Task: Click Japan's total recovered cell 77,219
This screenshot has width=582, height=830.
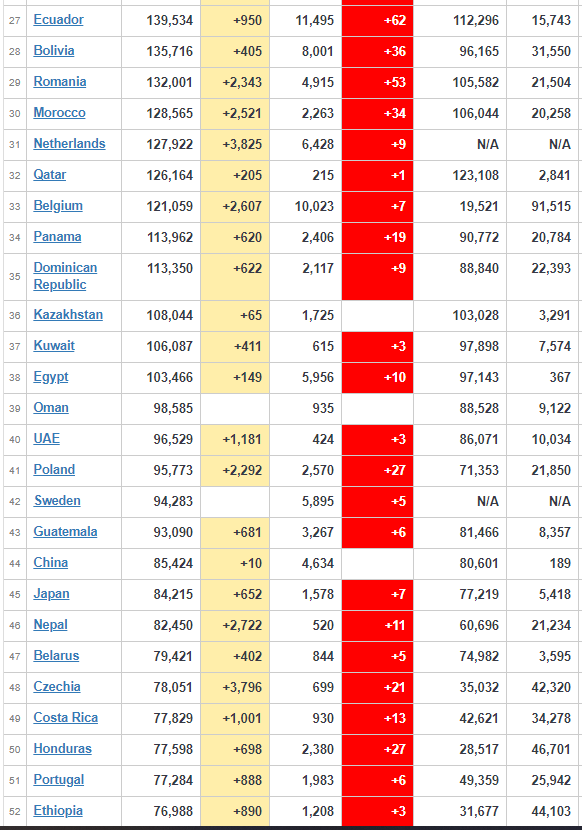Action: [x=460, y=594]
